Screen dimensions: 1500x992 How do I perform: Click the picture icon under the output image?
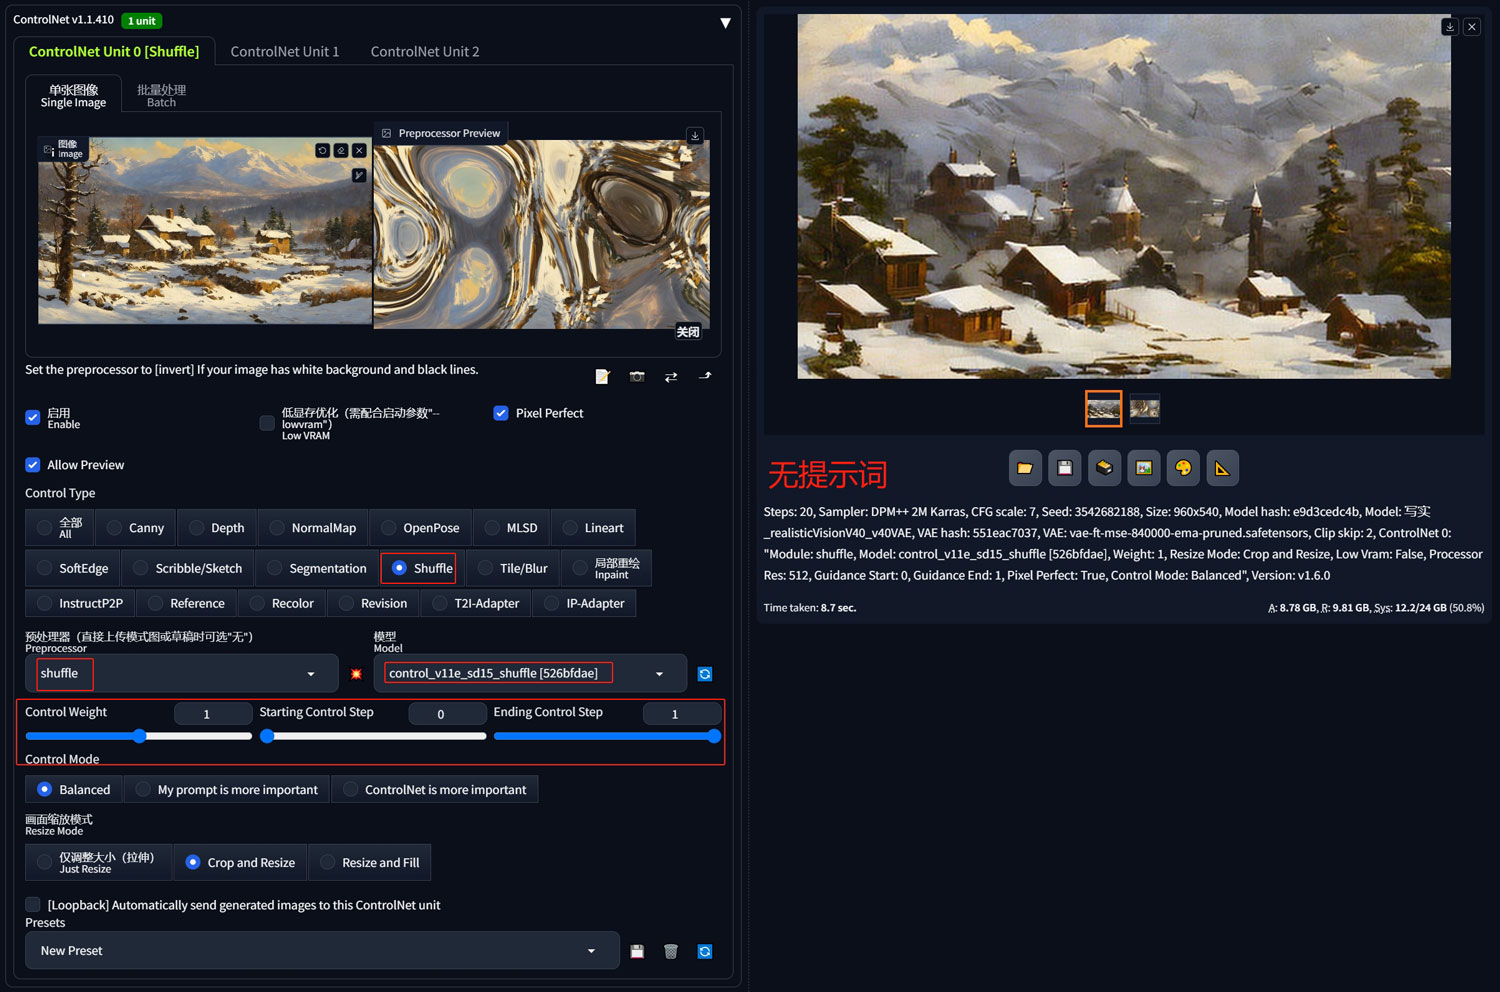click(x=1144, y=468)
